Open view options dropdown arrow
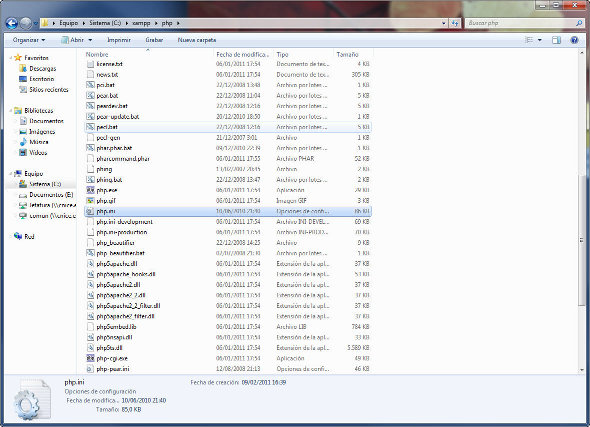The height and width of the screenshot is (427, 590). click(540, 40)
